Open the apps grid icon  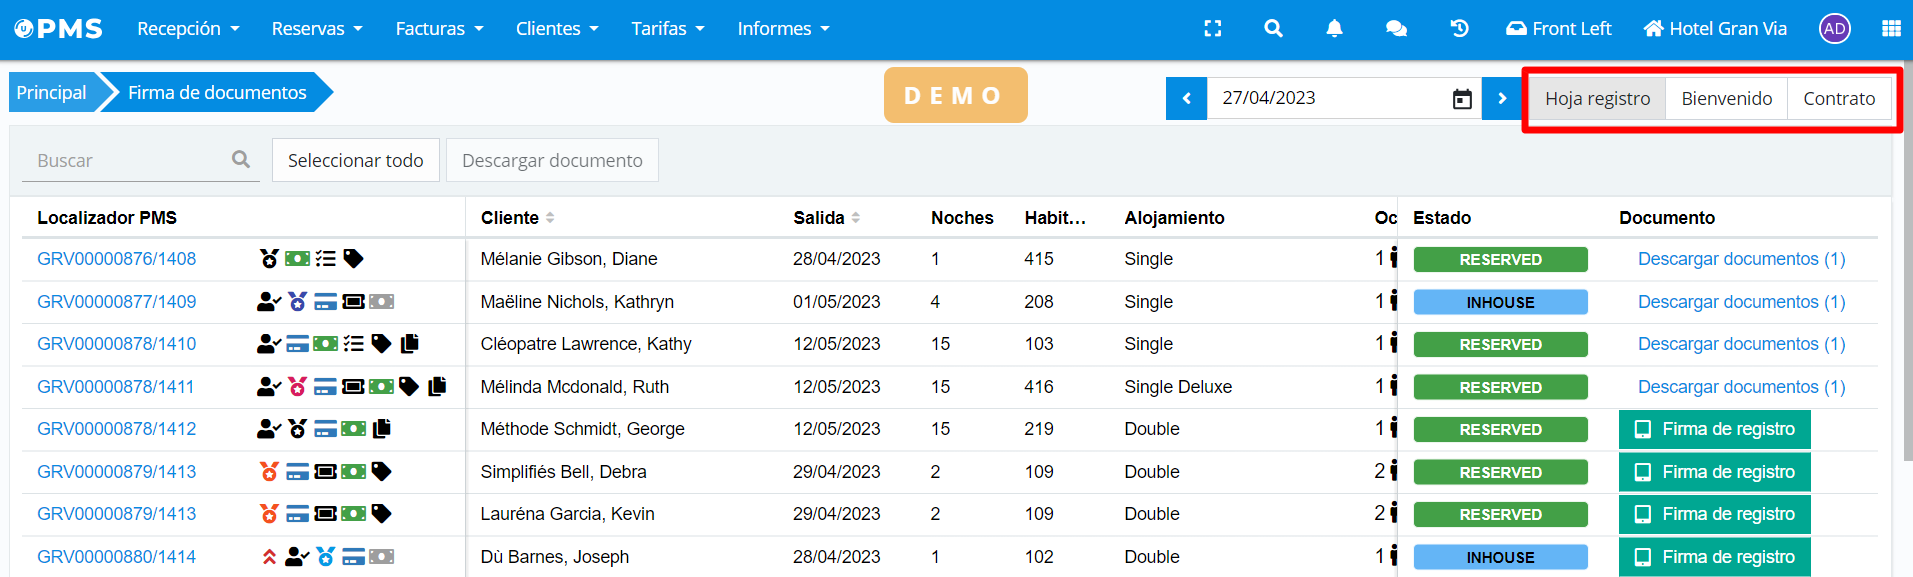click(1891, 29)
